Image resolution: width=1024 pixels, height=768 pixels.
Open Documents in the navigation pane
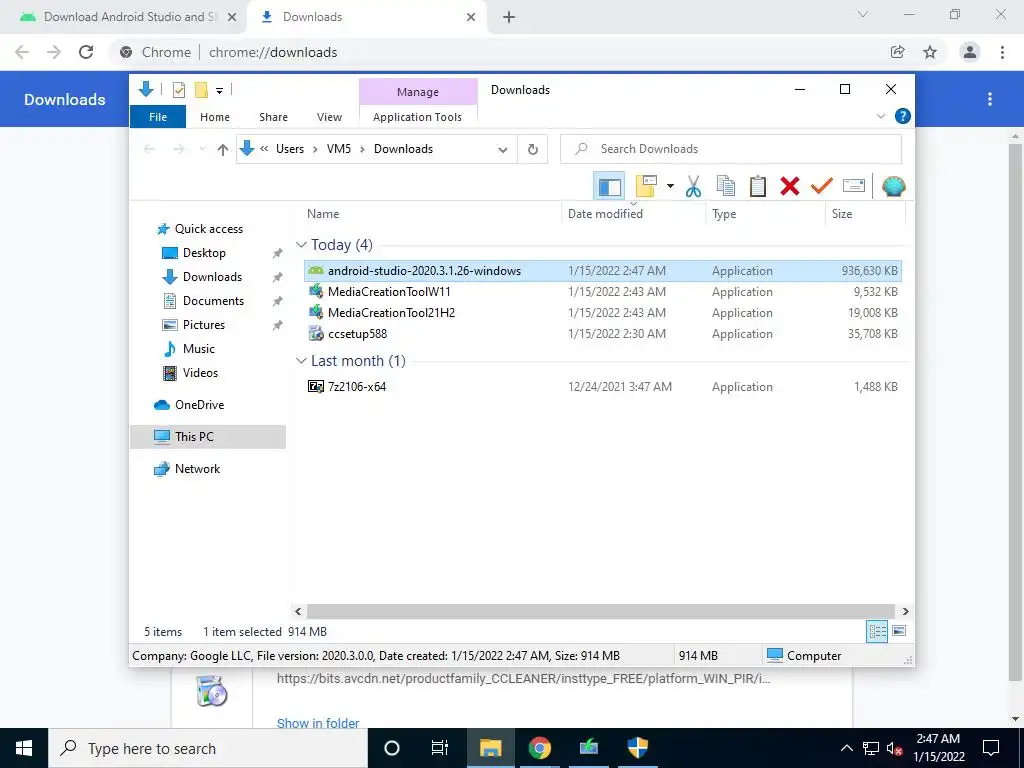click(213, 301)
